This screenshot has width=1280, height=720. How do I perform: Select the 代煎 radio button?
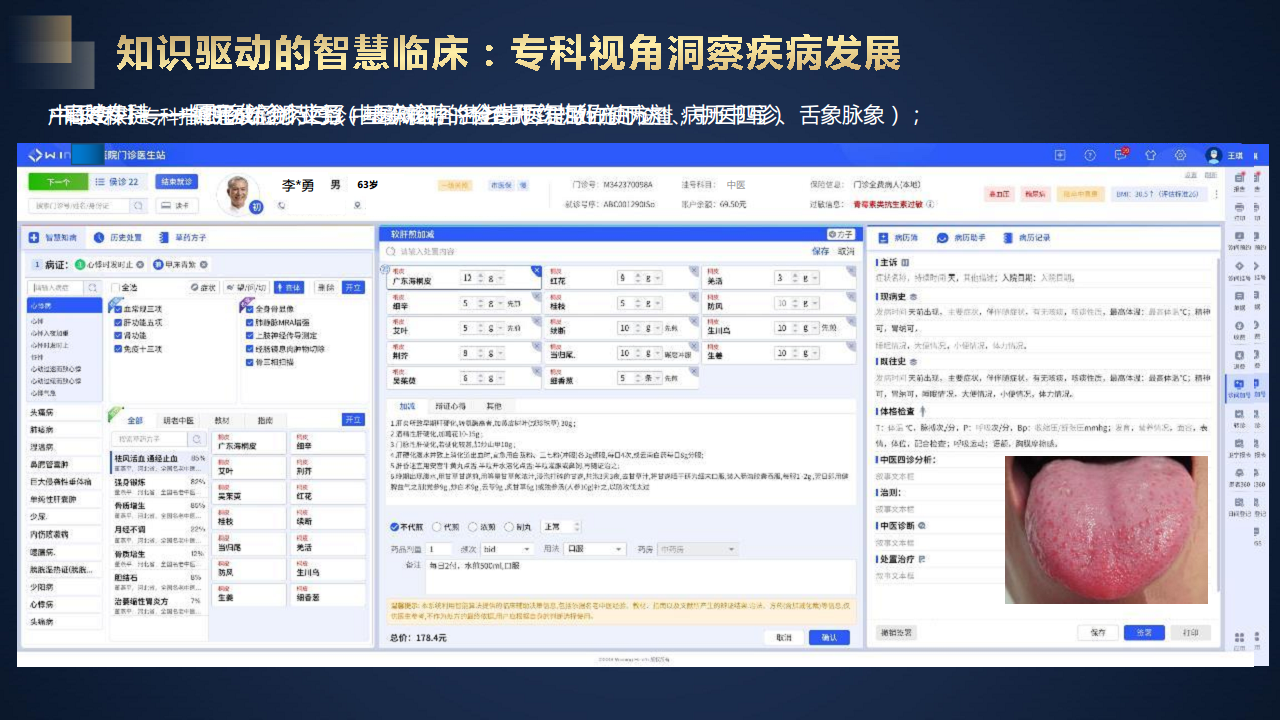coord(436,527)
